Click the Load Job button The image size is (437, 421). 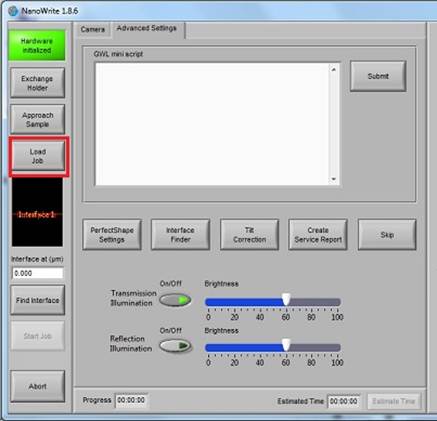click(x=38, y=156)
